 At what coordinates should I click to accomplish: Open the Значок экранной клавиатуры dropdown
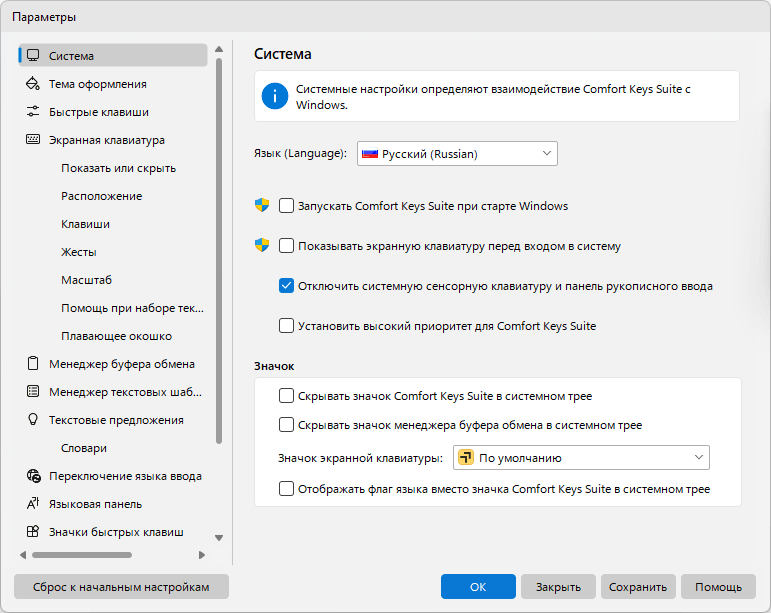point(581,458)
